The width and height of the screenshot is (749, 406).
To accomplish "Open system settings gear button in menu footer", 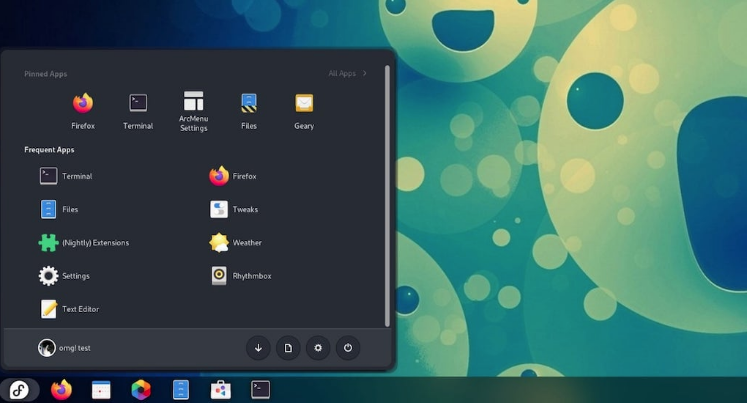I will (x=318, y=348).
